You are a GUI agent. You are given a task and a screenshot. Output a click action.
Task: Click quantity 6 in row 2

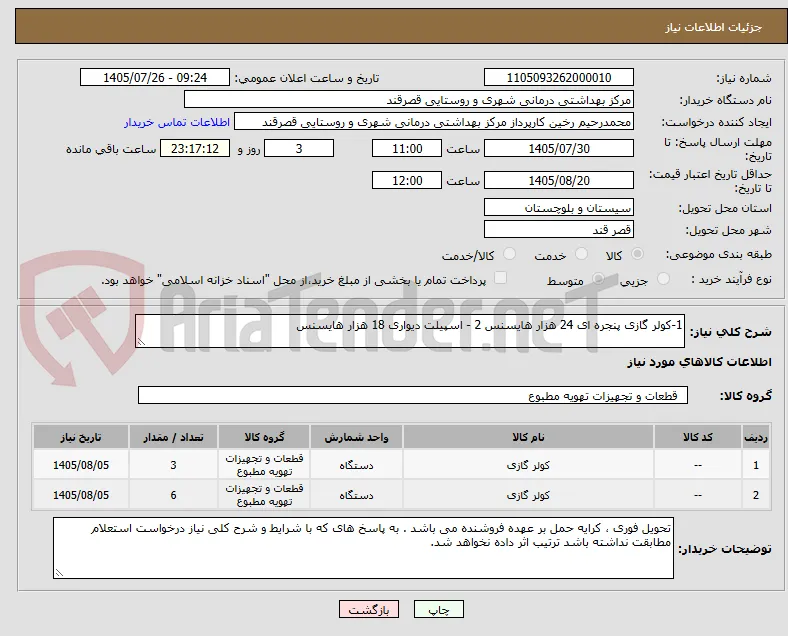click(x=173, y=495)
